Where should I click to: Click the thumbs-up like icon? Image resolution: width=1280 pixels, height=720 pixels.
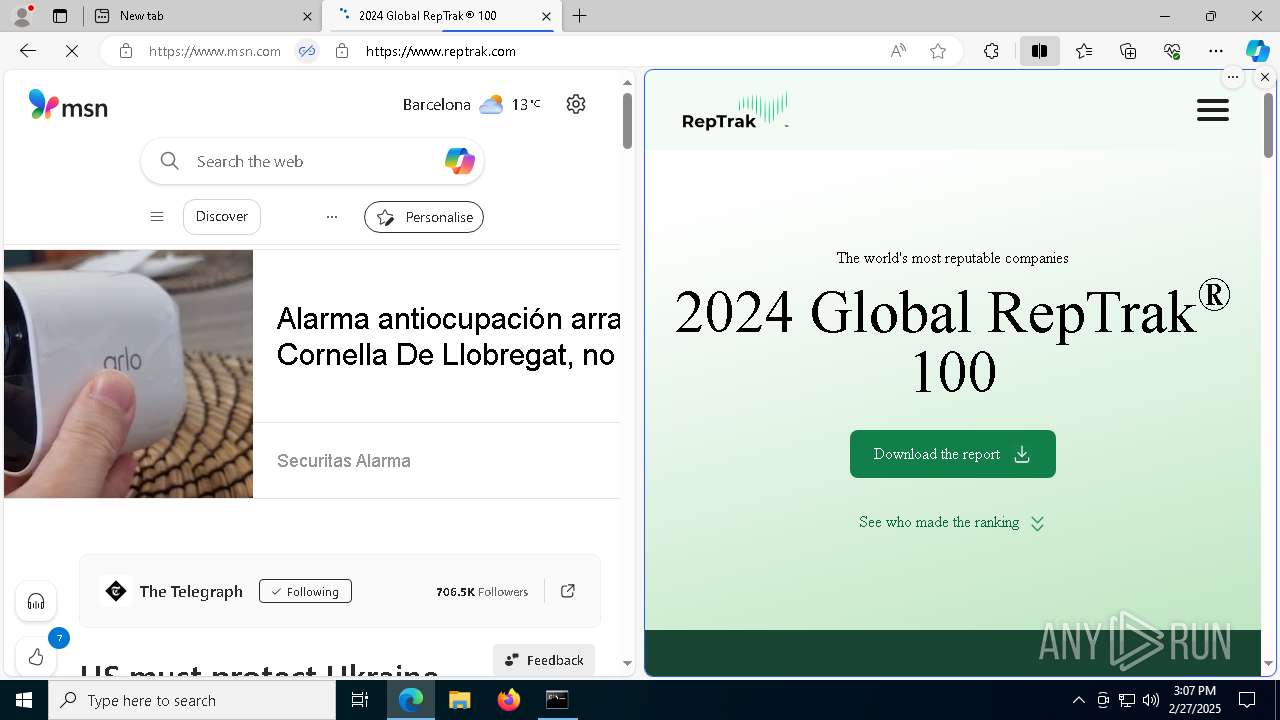pyautogui.click(x=36, y=657)
